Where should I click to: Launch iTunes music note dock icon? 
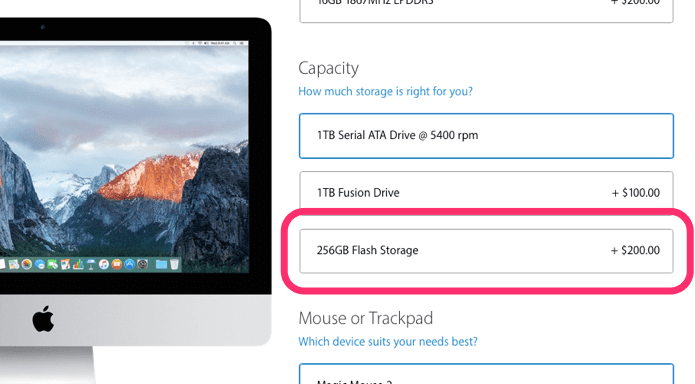[104, 264]
